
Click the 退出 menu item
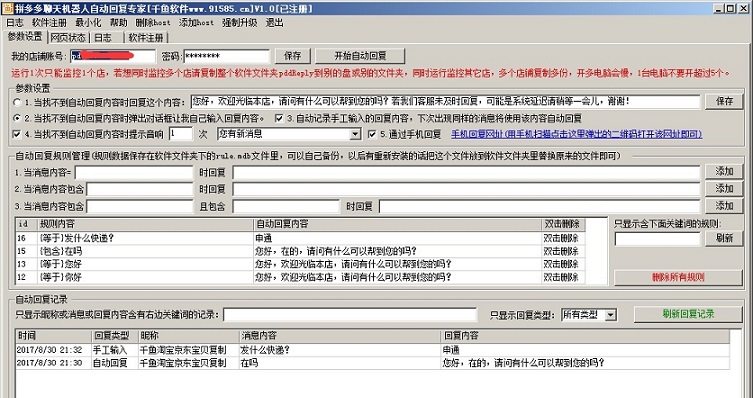275,23
